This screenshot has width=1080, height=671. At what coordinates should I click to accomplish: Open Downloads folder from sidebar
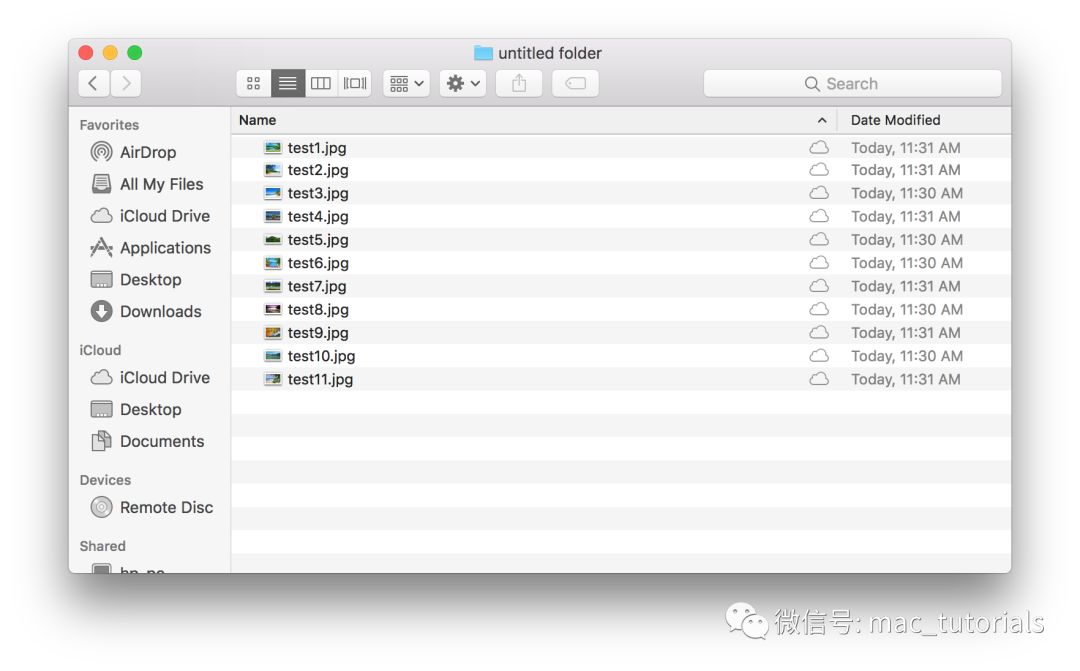click(160, 312)
